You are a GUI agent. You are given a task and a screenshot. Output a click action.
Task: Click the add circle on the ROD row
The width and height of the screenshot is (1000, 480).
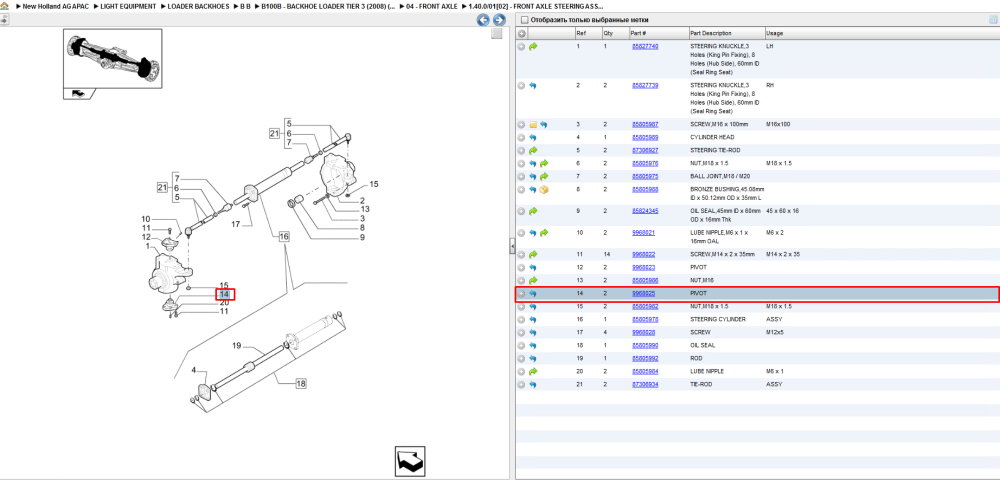(x=522, y=358)
